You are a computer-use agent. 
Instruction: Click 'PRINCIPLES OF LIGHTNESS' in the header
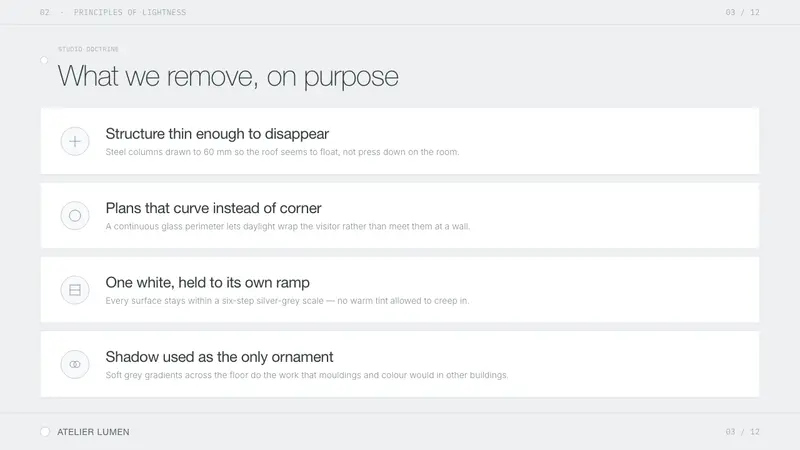(x=130, y=12)
